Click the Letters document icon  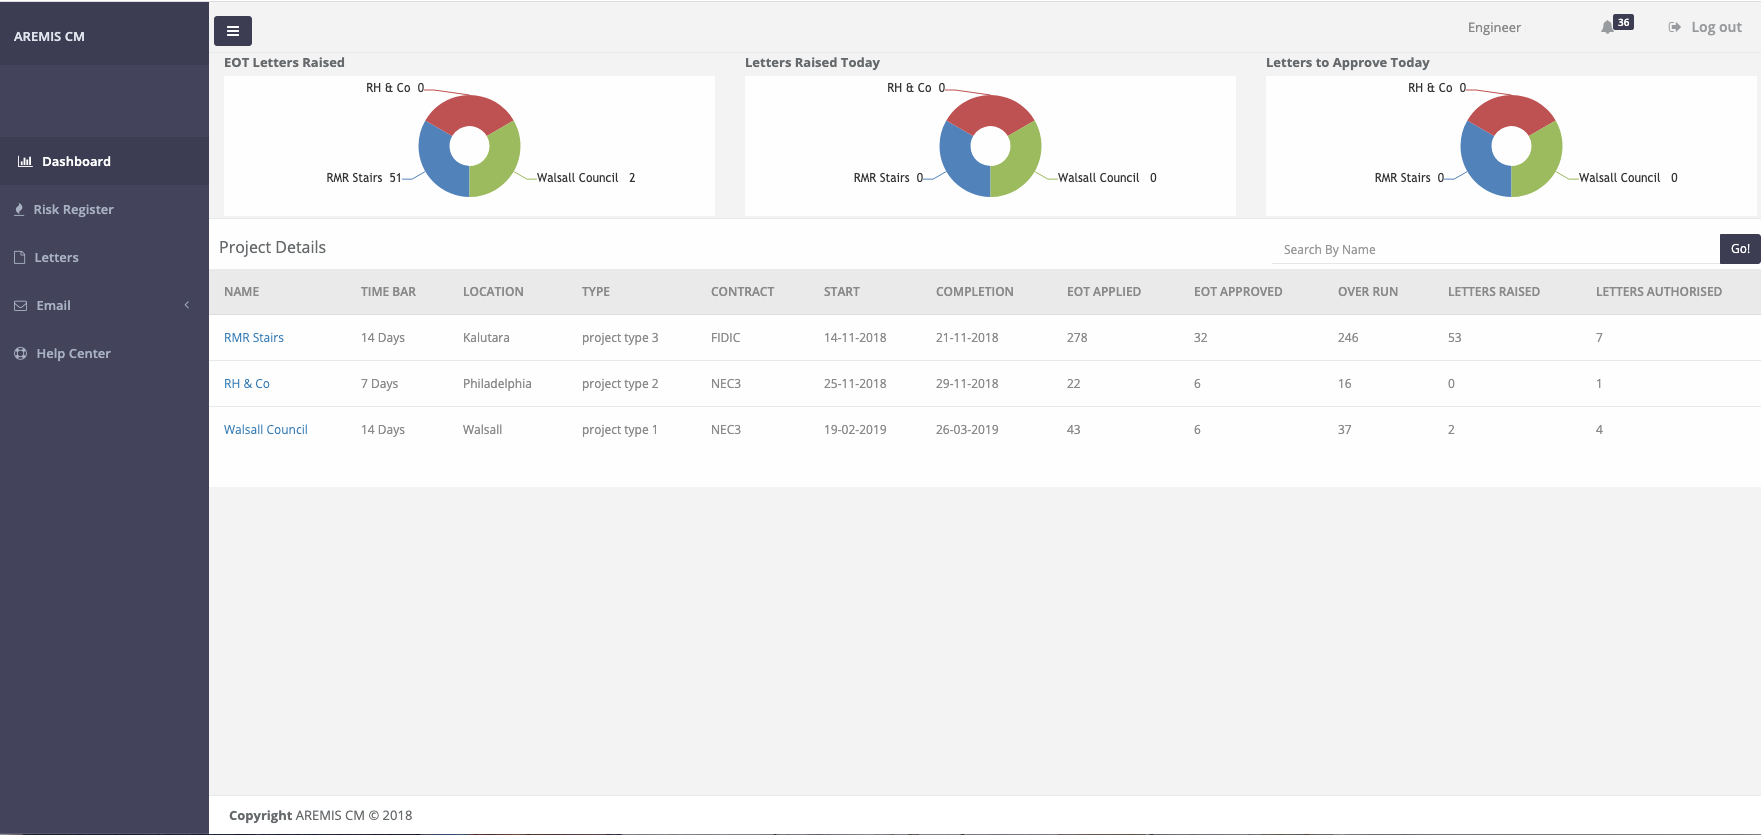click(x=20, y=257)
